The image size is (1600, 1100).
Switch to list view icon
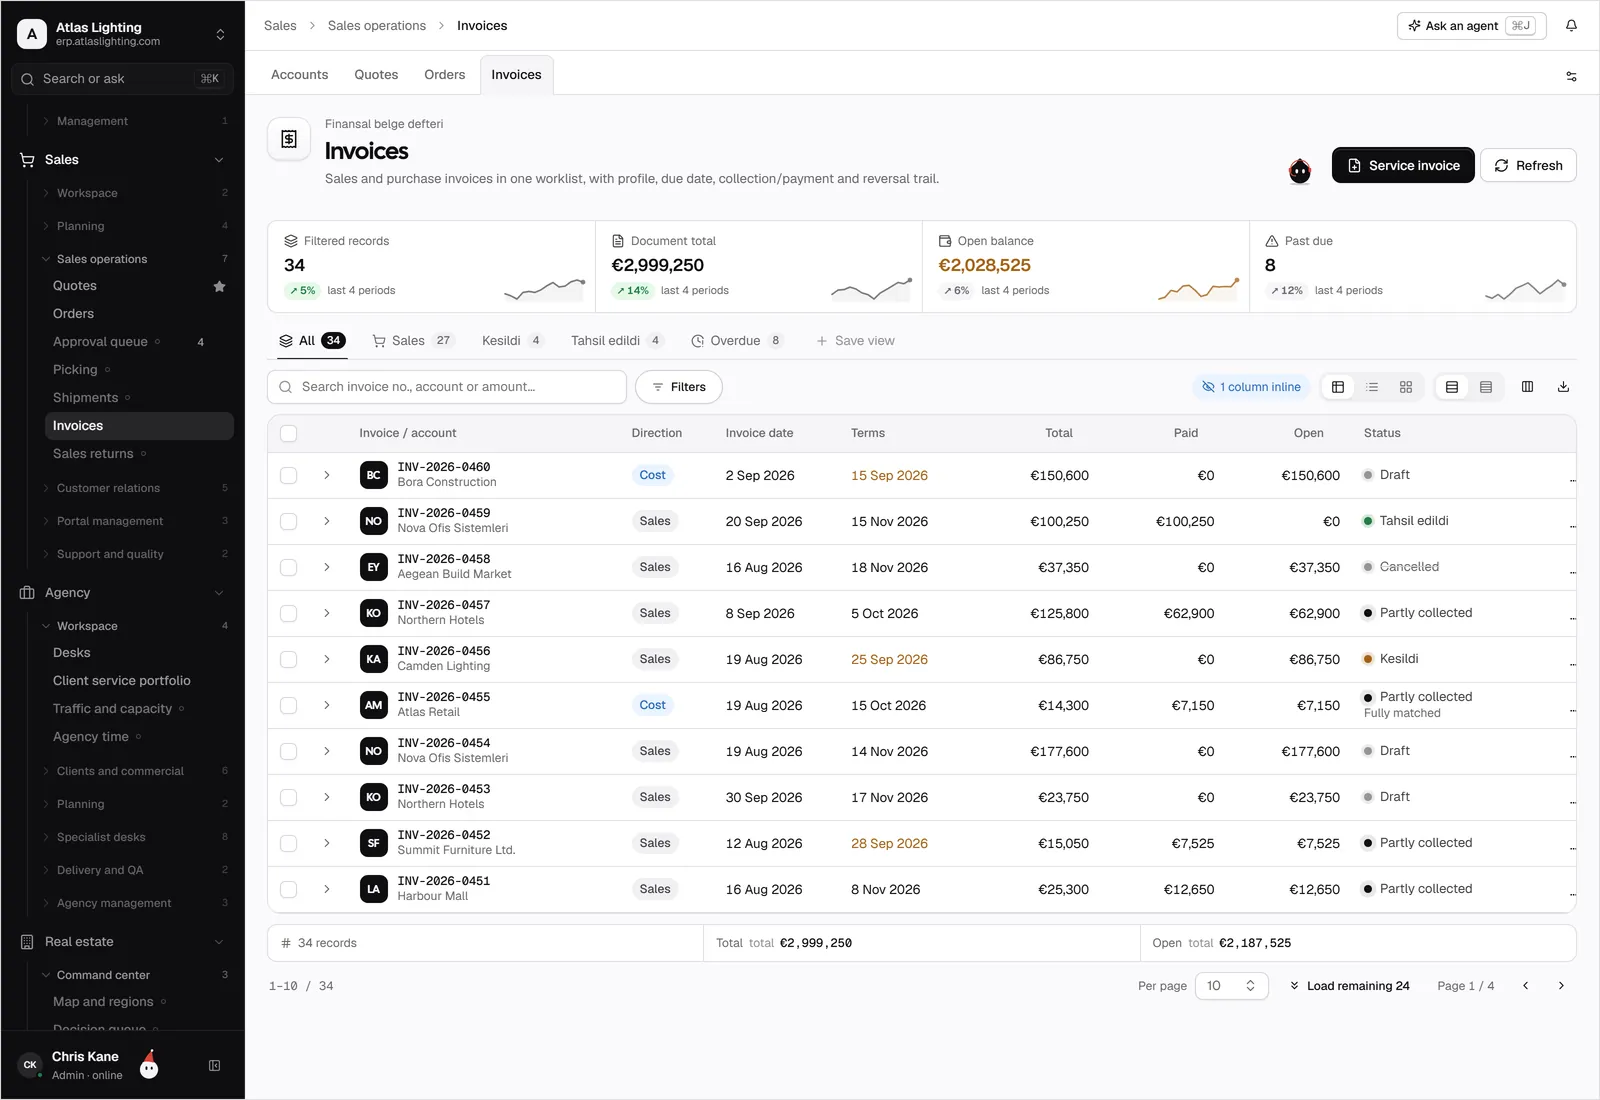point(1372,387)
